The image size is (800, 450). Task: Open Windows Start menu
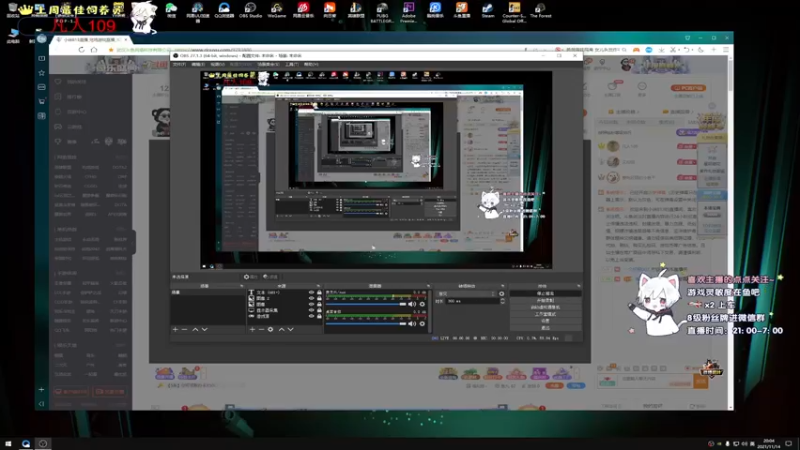click(x=8, y=443)
